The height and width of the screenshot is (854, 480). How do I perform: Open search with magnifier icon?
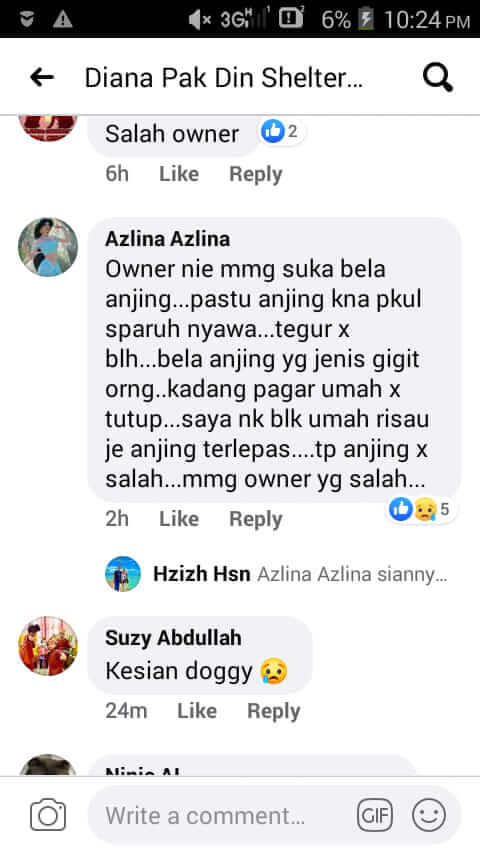[438, 78]
